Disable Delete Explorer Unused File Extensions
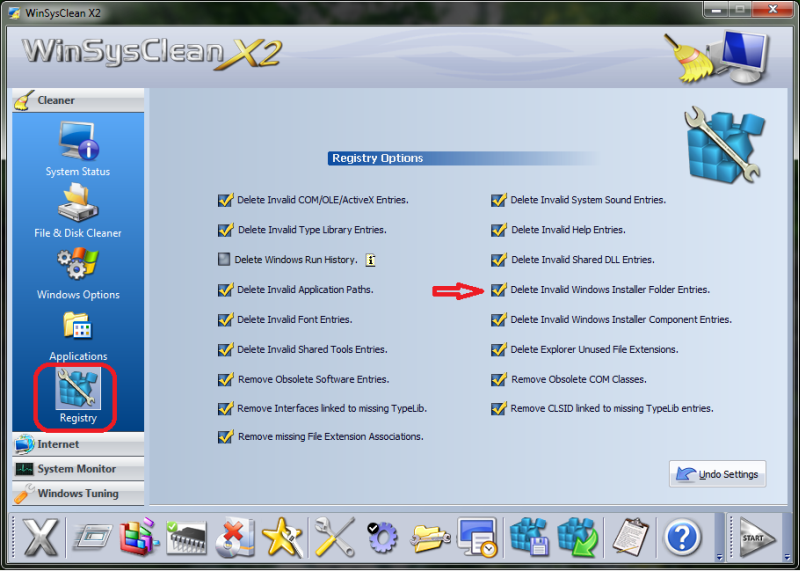Screen dimensions: 800x571 498,350
